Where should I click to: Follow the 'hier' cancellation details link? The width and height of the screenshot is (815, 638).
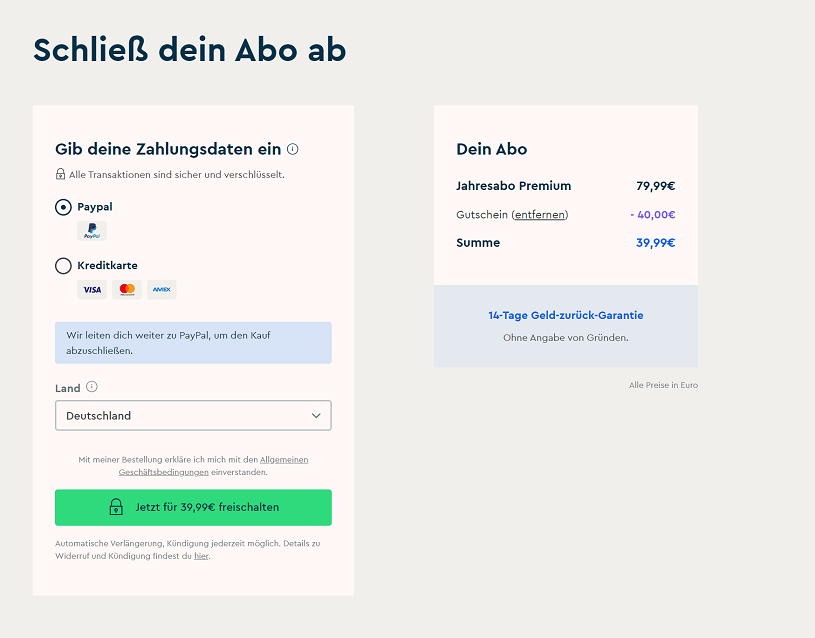pos(201,556)
